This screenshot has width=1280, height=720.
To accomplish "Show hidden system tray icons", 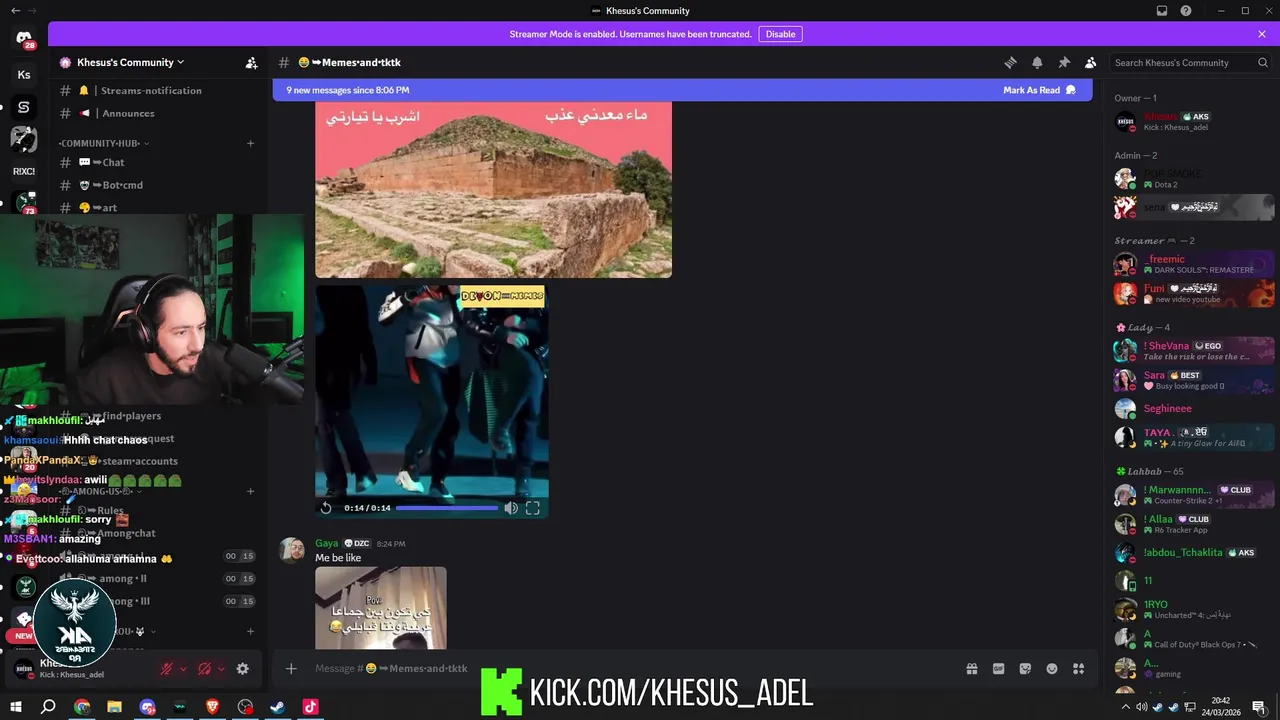I will [1126, 707].
